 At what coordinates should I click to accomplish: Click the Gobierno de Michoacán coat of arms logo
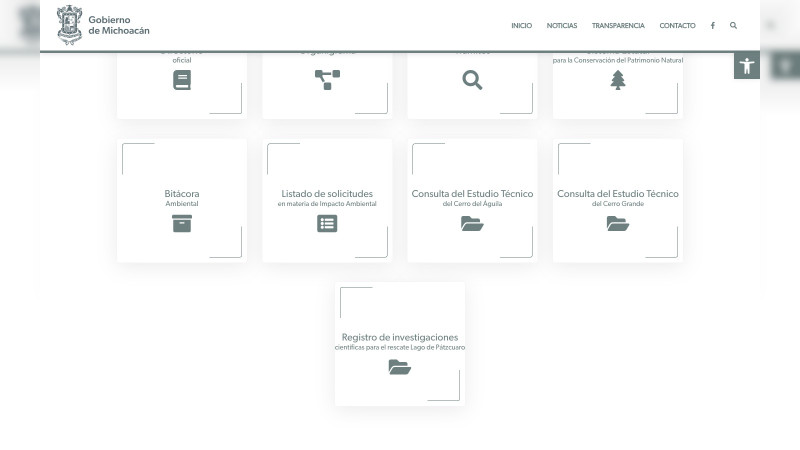pos(69,25)
